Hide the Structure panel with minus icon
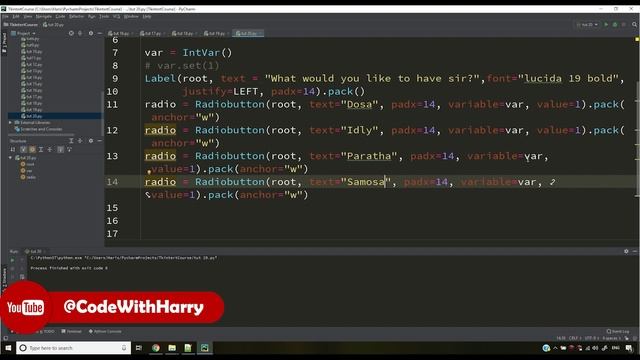This screenshot has width=640, height=360. point(100,141)
